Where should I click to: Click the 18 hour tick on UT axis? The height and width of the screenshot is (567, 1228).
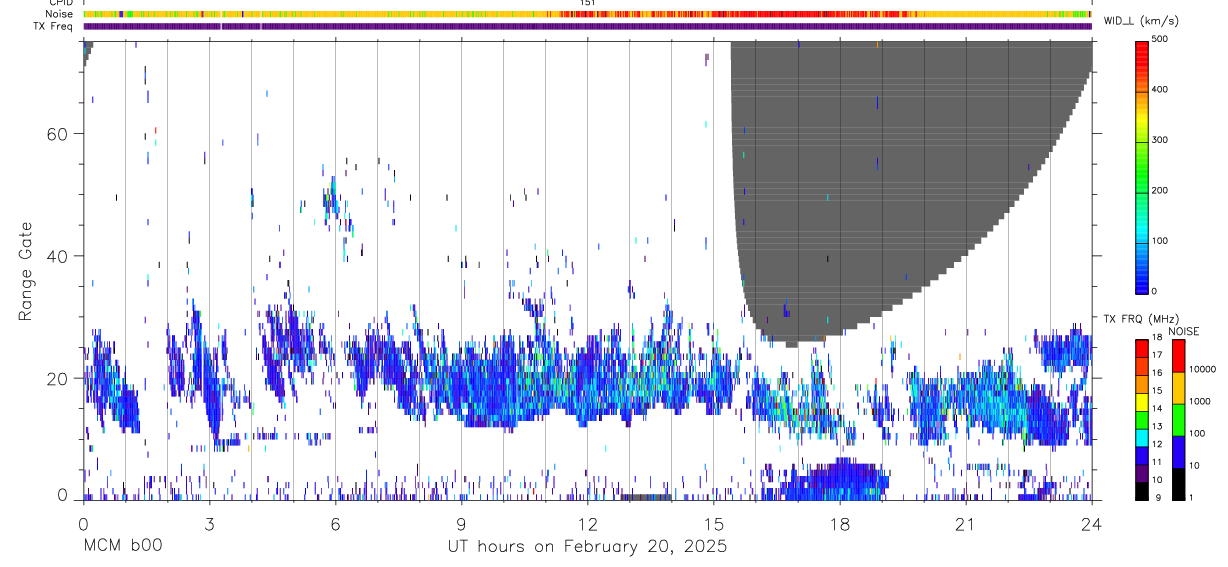[840, 523]
